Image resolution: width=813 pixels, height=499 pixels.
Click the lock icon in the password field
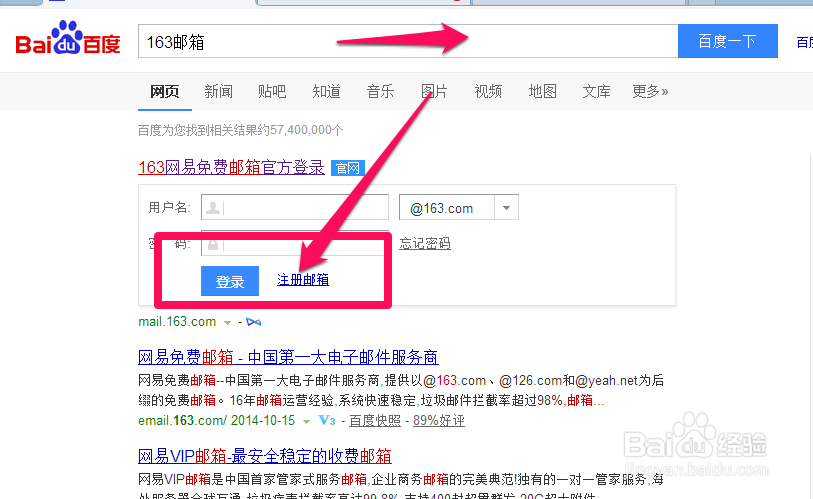coord(213,245)
